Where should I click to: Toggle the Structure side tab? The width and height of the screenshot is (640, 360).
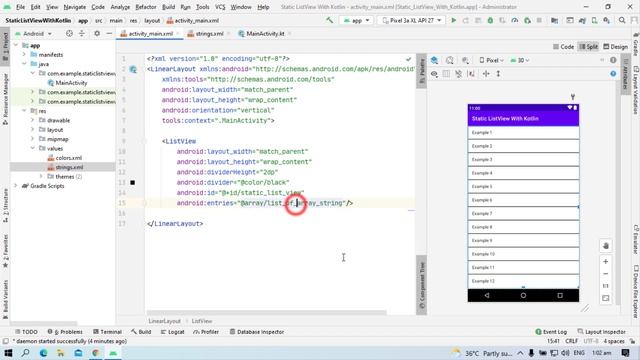pyautogui.click(x=5, y=205)
